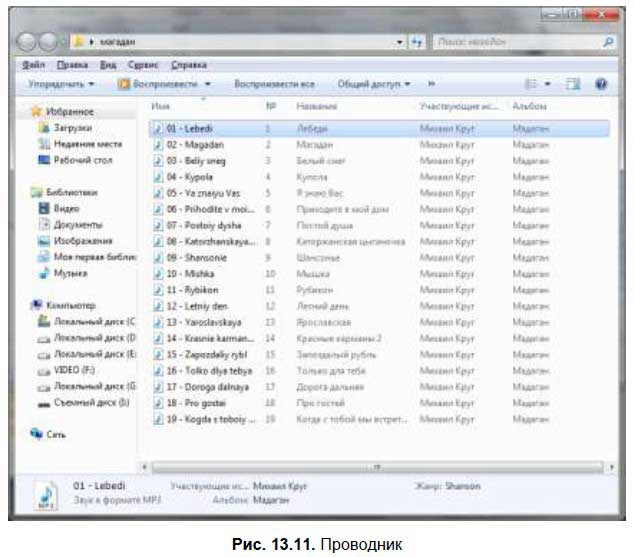Click the music file icon of 19 - Kogda s toboiy
634x557 pixels.
click(158, 419)
